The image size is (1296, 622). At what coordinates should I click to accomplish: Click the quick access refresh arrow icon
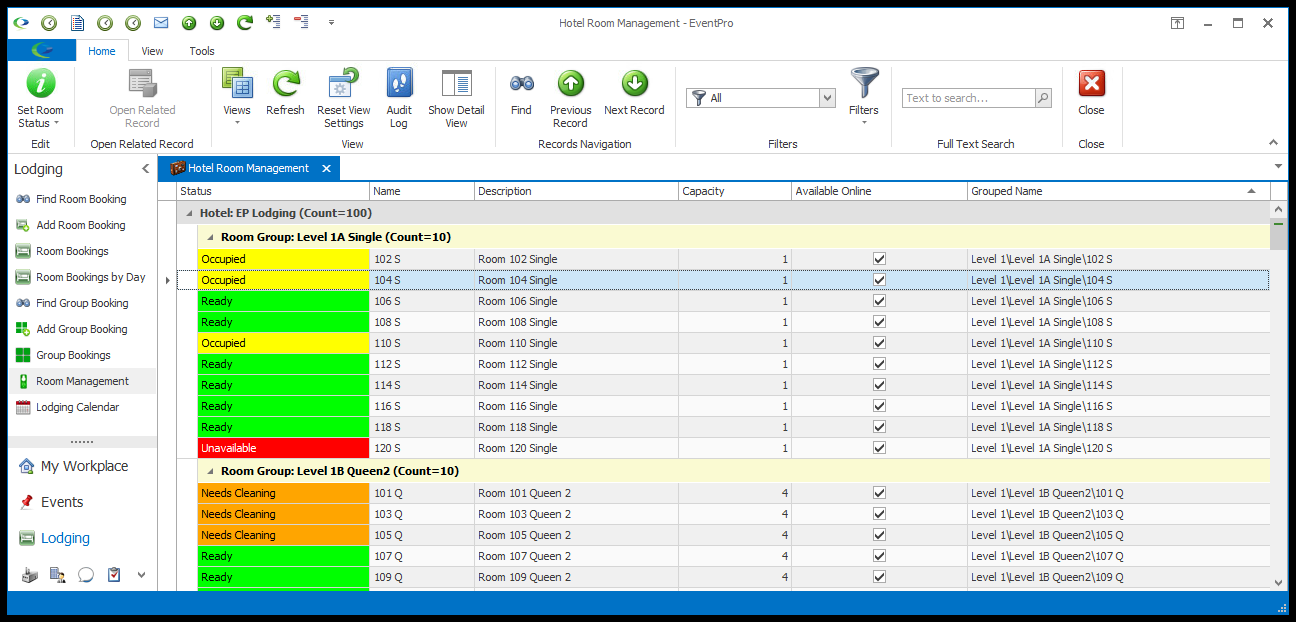coord(245,22)
